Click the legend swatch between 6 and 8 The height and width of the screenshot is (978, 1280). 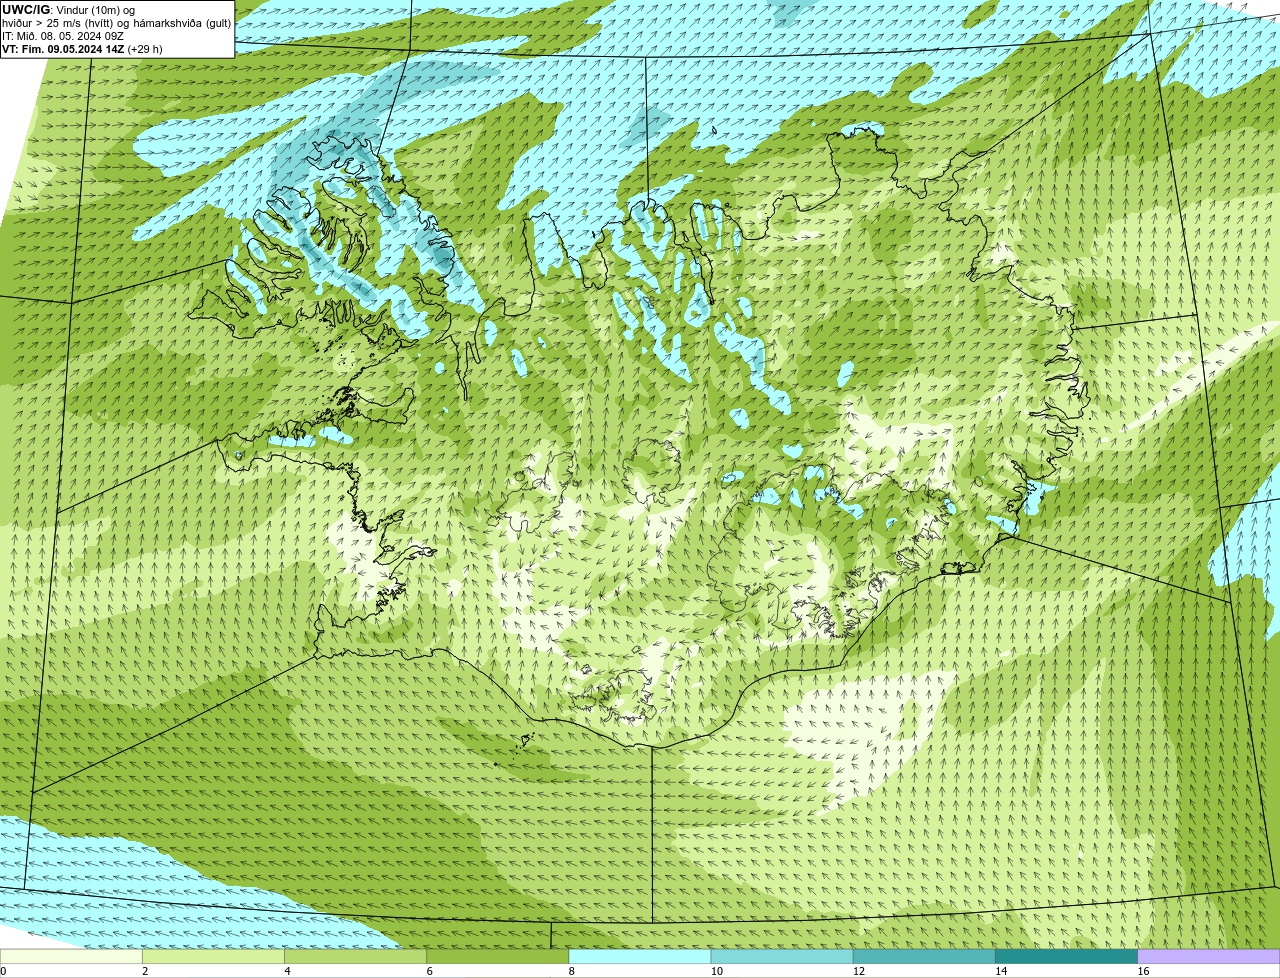(498, 956)
